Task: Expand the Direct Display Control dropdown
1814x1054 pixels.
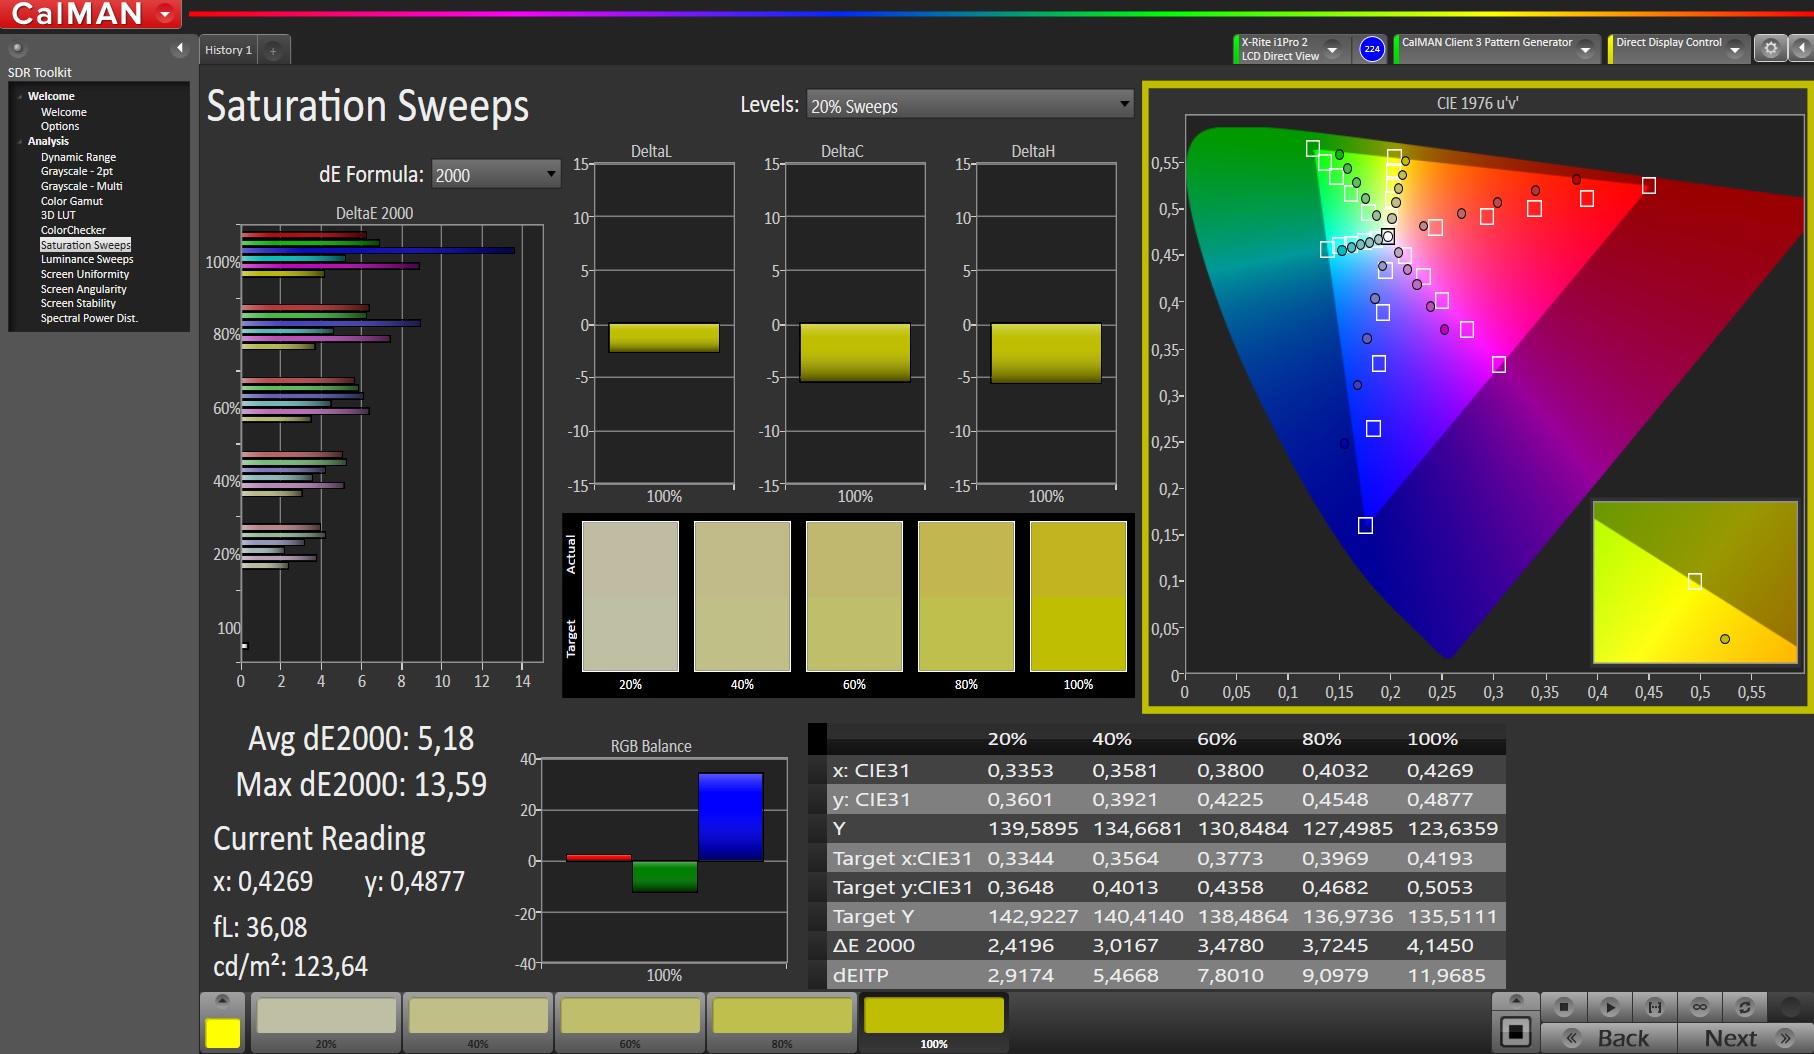Action: (1735, 50)
